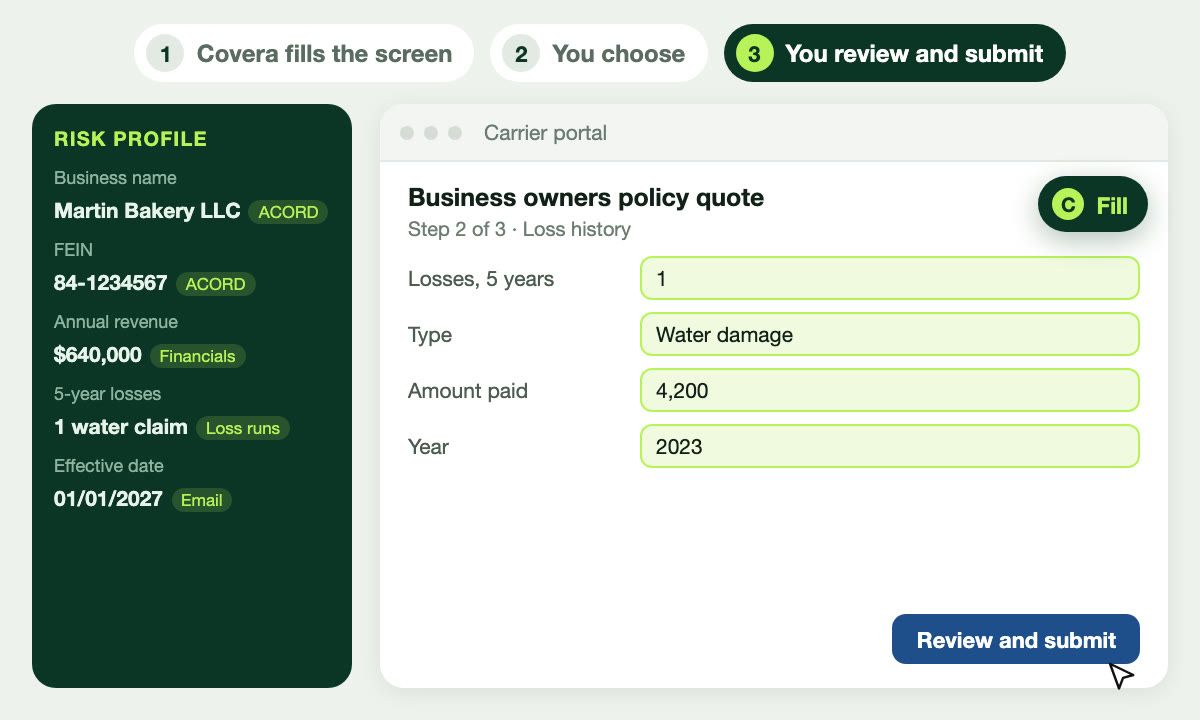Click the Loss runs source tag
This screenshot has width=1200, height=720.
pyautogui.click(x=243, y=428)
